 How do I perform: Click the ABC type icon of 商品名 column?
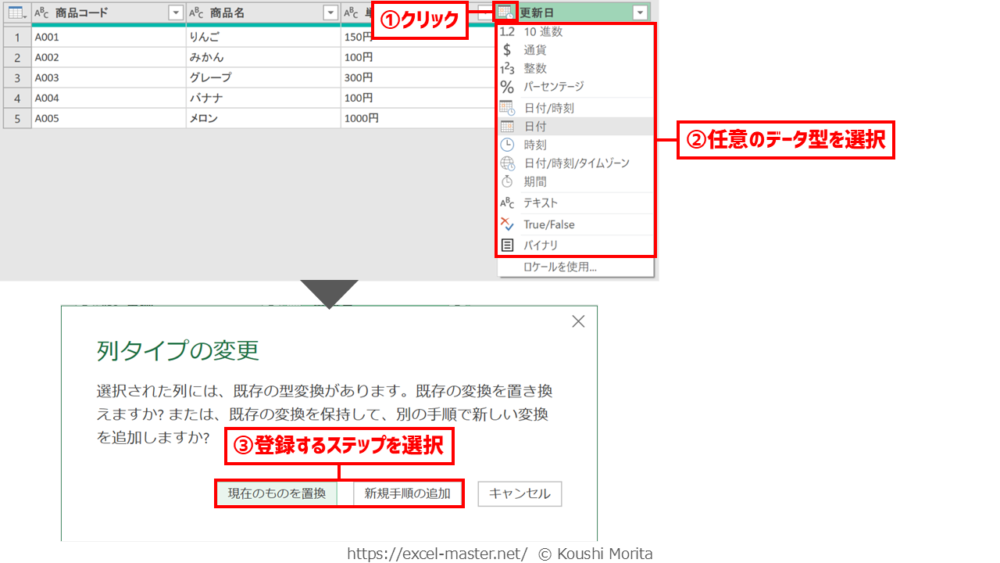point(196,13)
